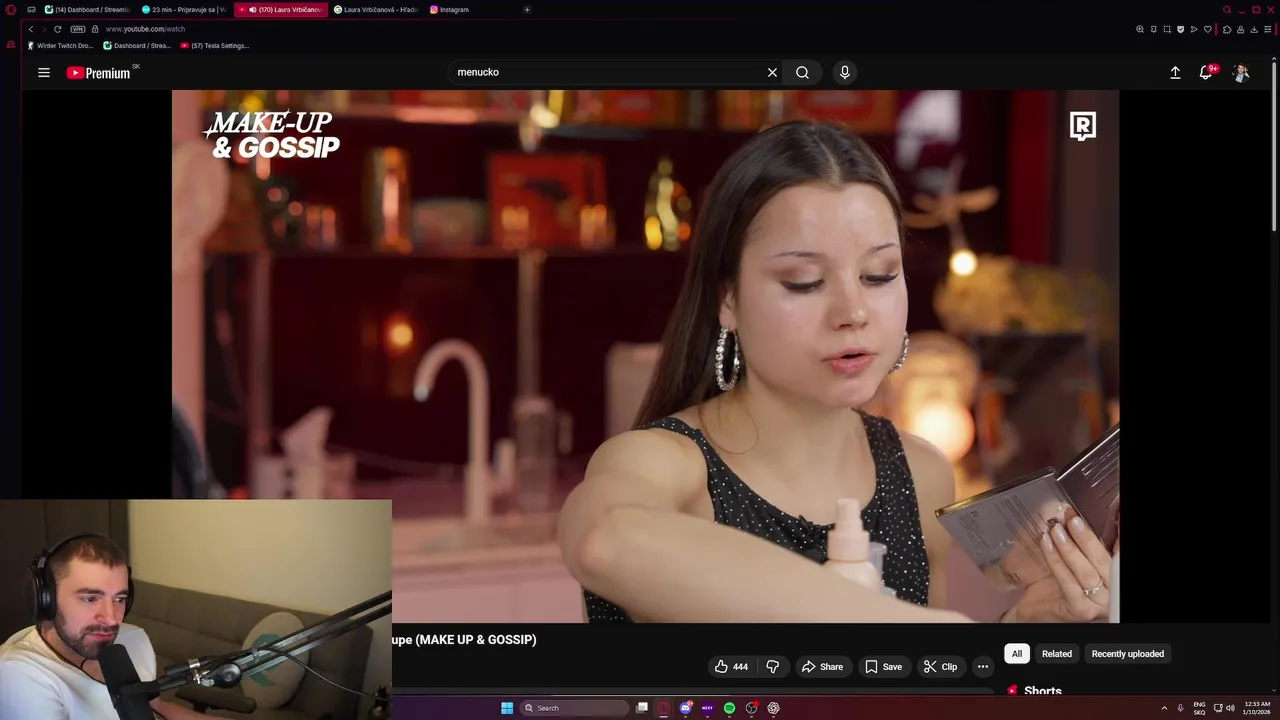Save the video to a playlist
The image size is (1280, 720).
point(883,667)
